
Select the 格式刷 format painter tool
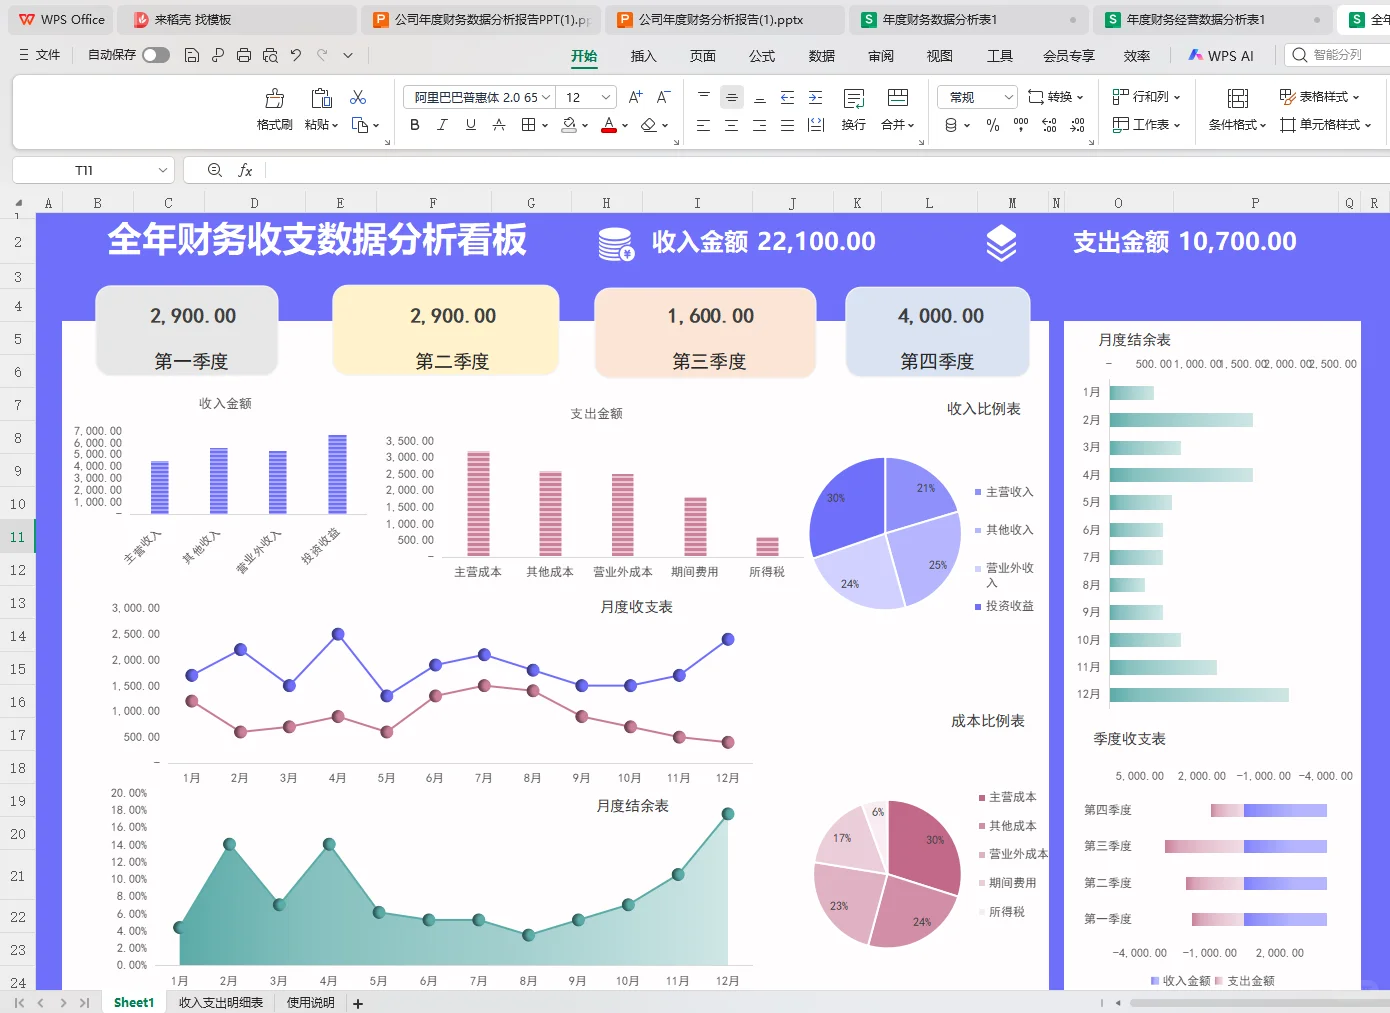(x=275, y=110)
